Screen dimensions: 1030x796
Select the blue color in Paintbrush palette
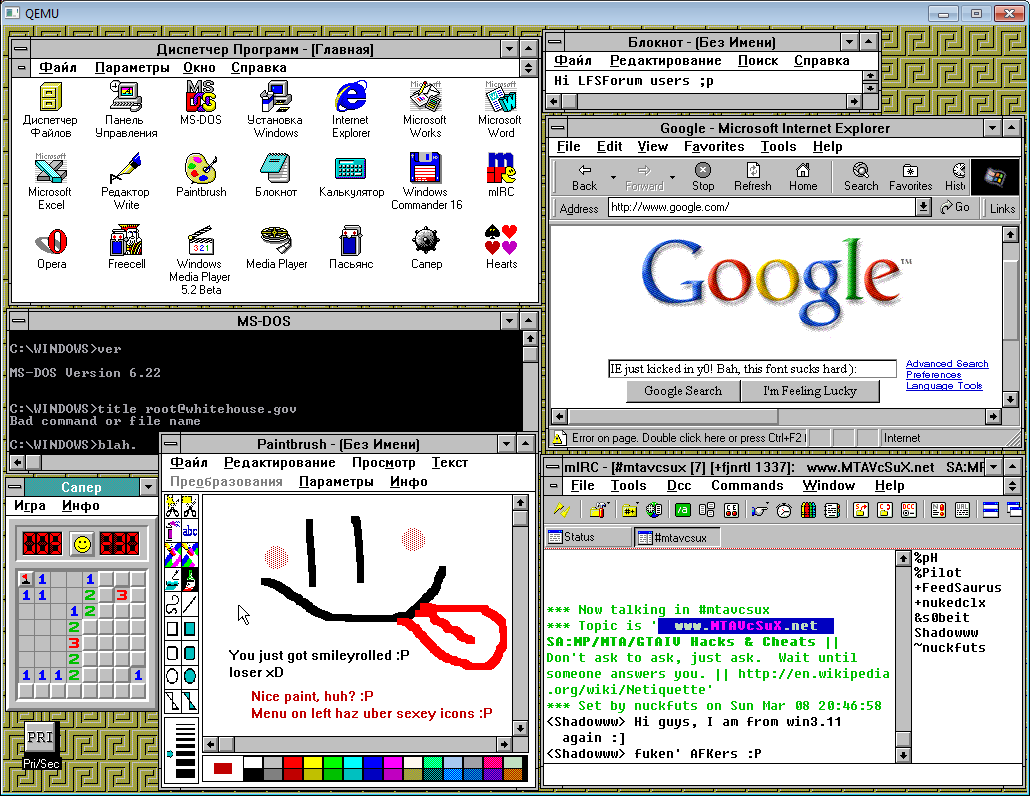[372, 763]
